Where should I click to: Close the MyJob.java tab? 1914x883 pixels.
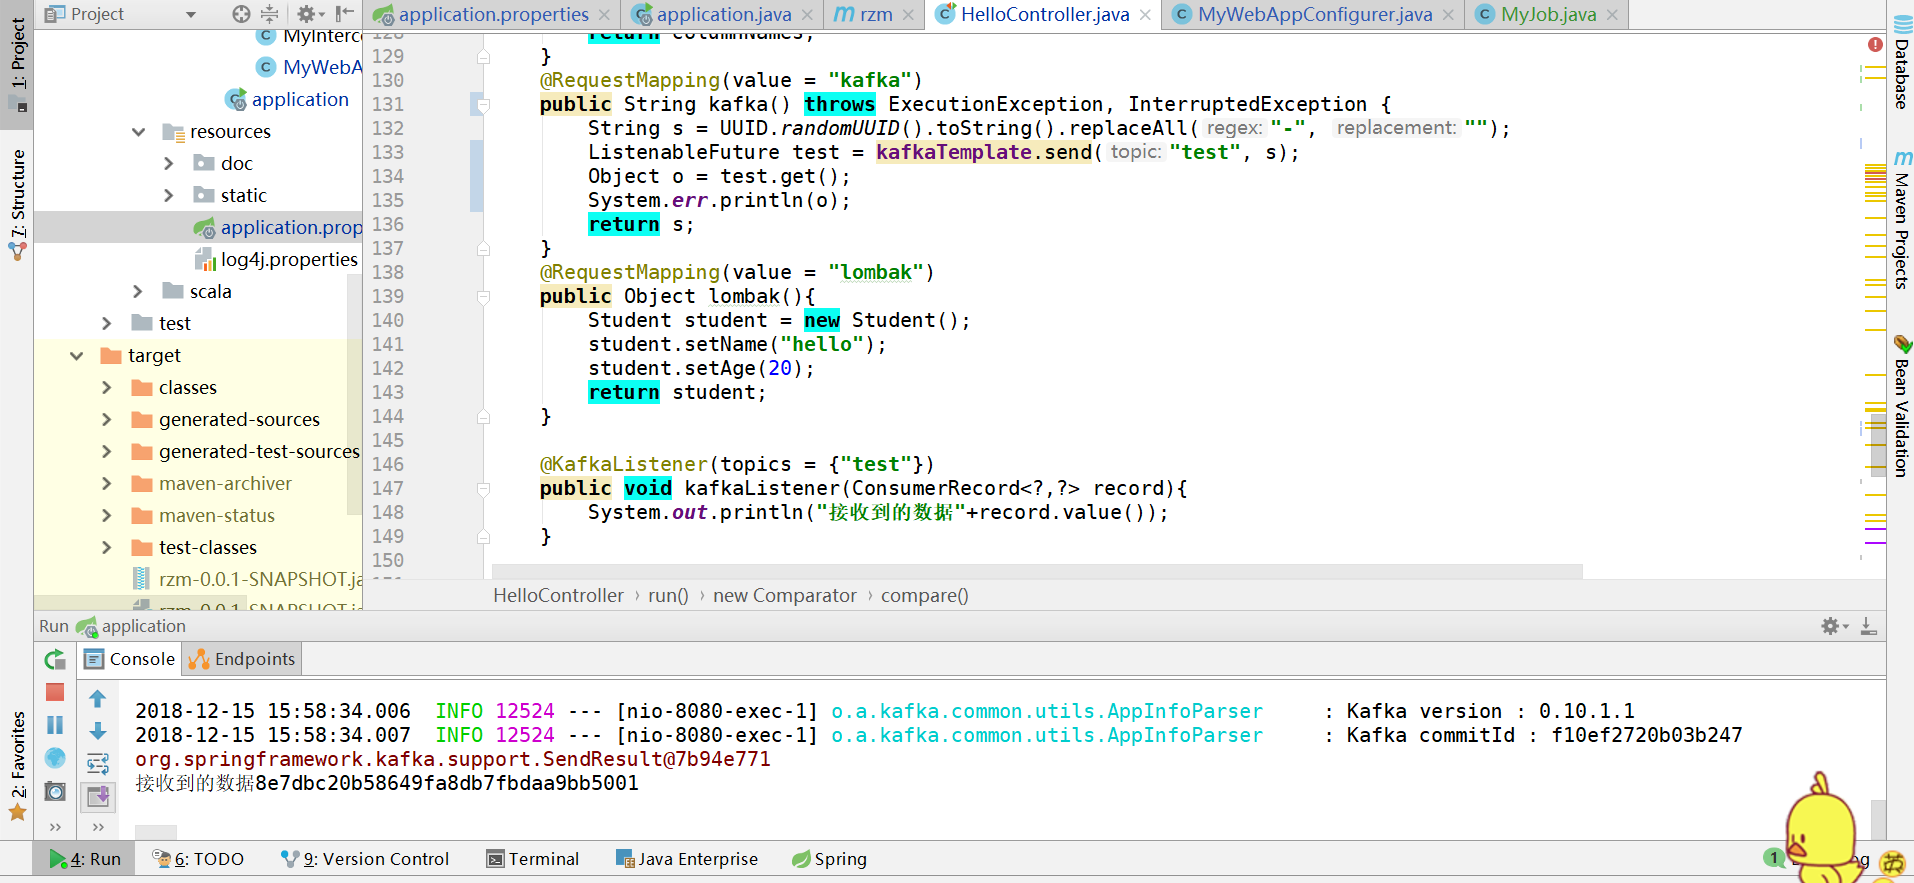[1612, 15]
